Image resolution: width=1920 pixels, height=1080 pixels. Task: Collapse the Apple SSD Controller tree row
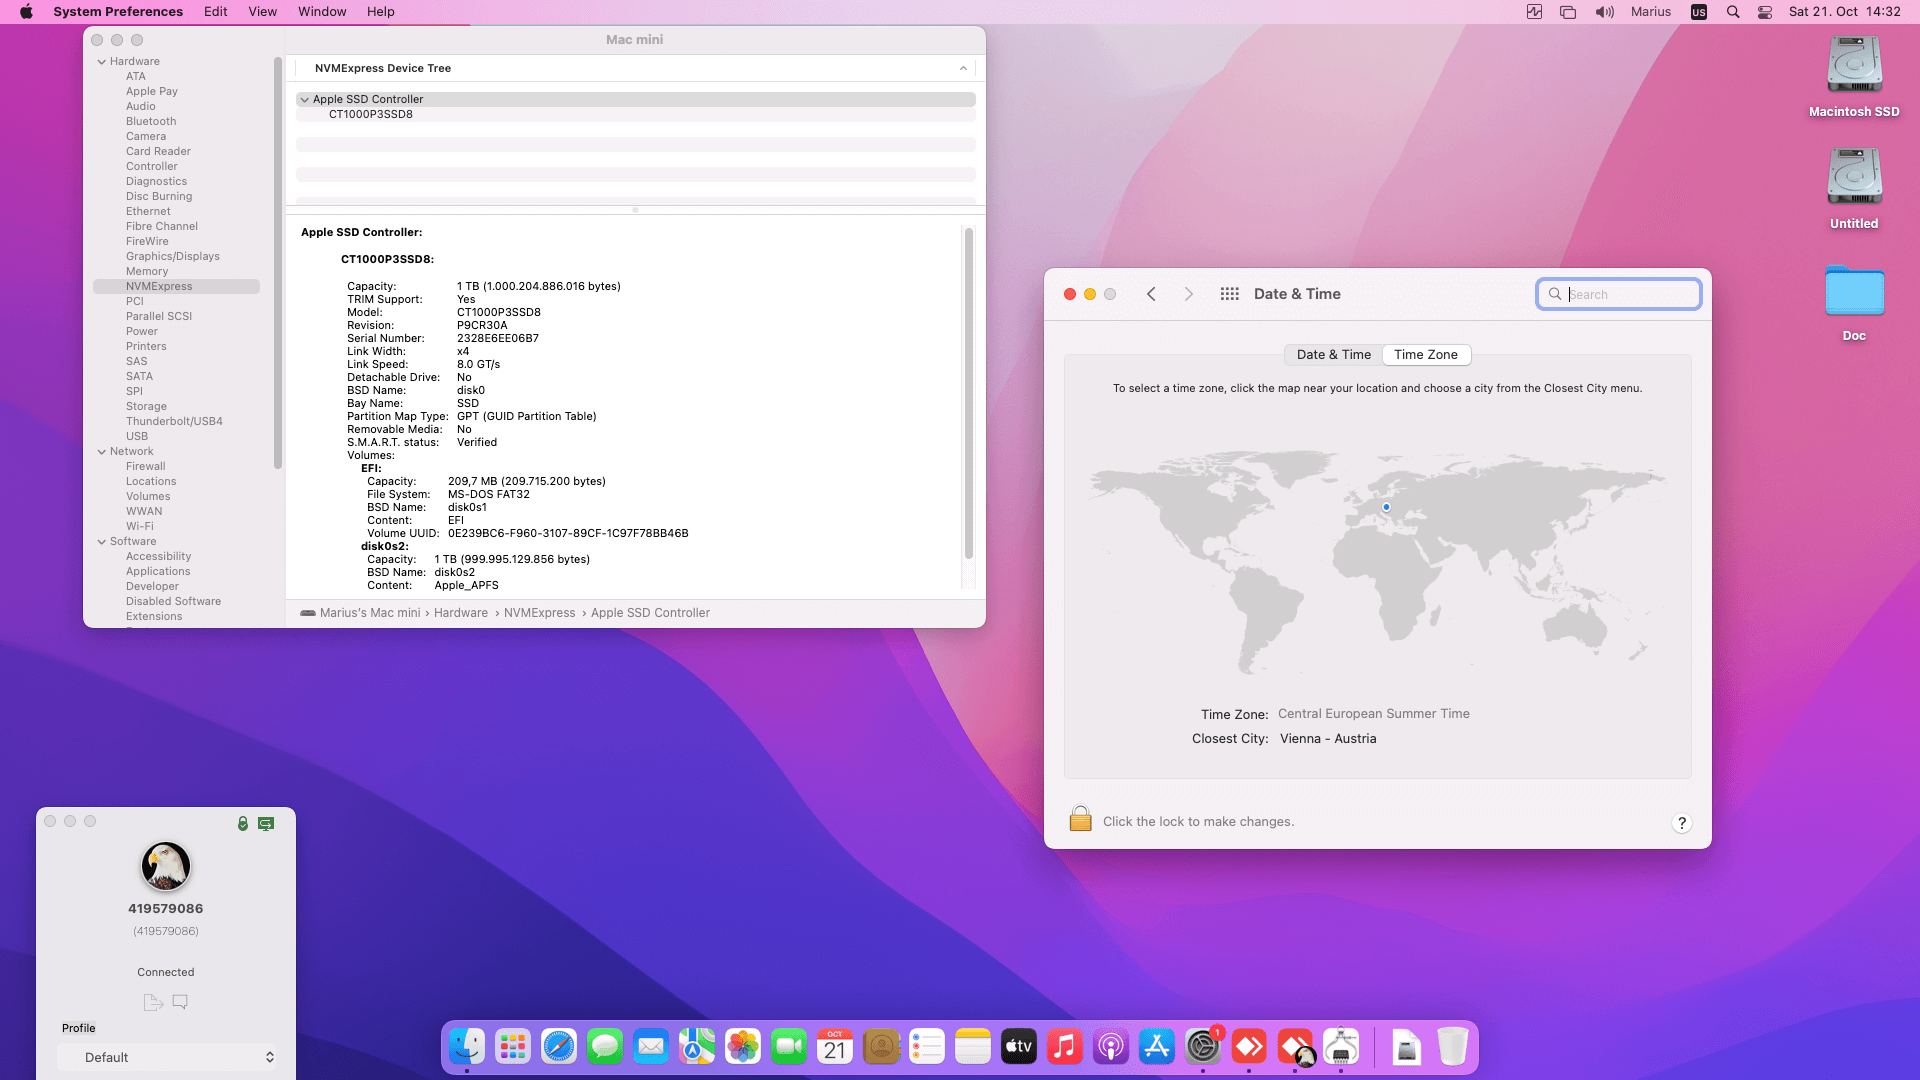pyautogui.click(x=304, y=100)
